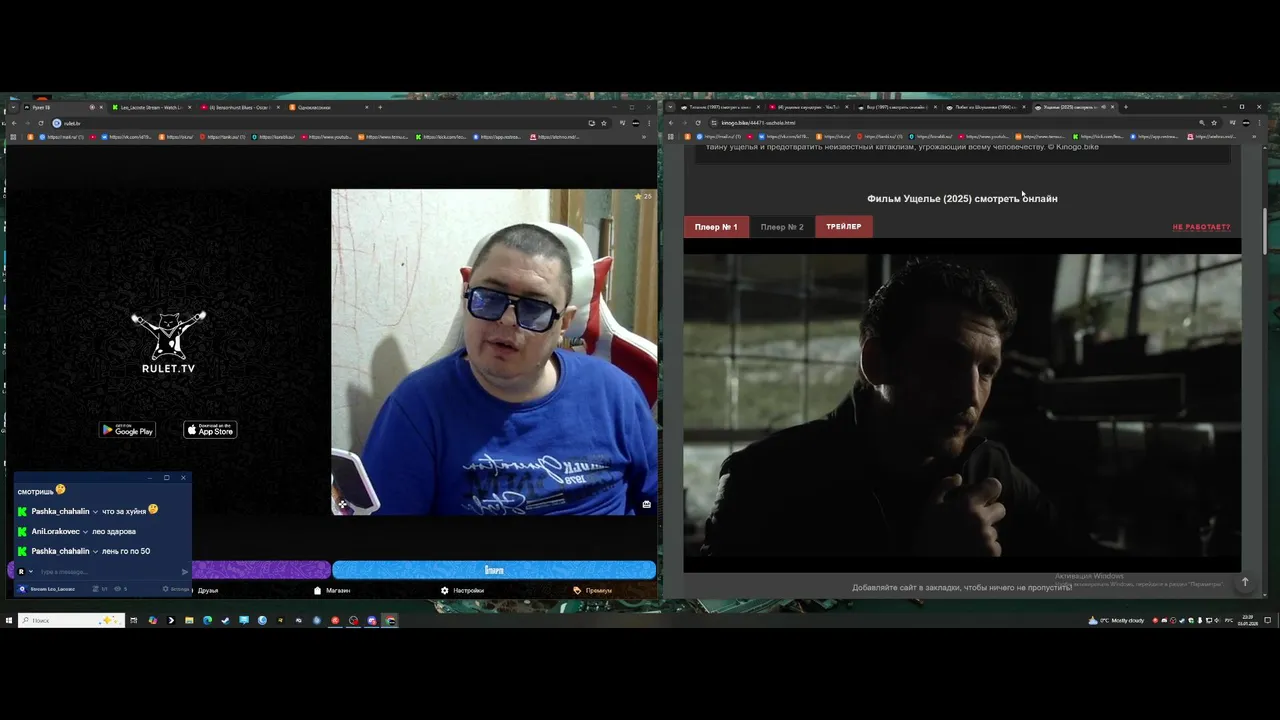Open Task View on the taskbar
Screen dimensions: 1280x720
pos(133,620)
